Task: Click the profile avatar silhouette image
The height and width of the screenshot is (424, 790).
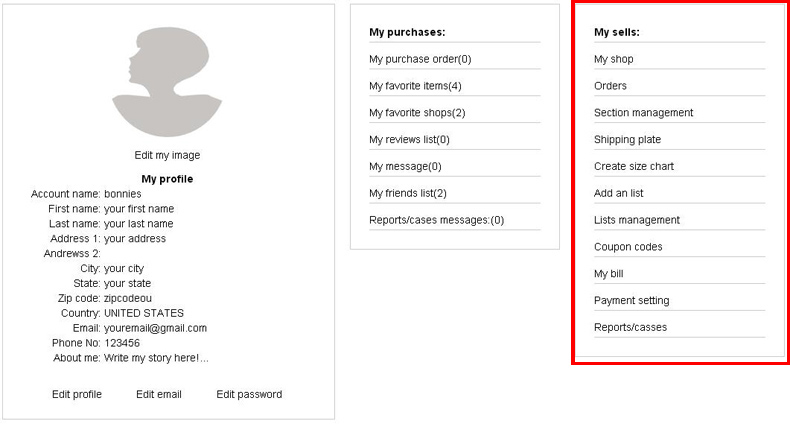Action: 167,82
